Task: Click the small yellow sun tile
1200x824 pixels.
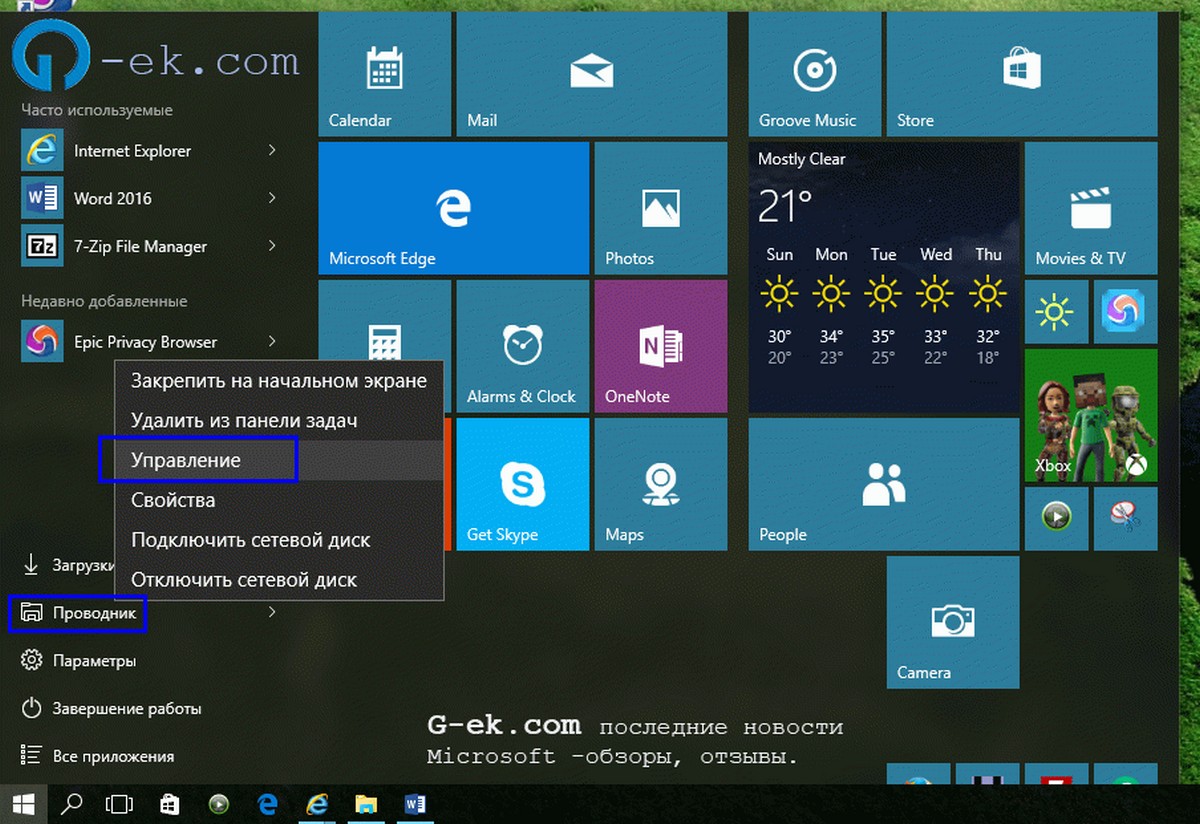Action: (1056, 312)
